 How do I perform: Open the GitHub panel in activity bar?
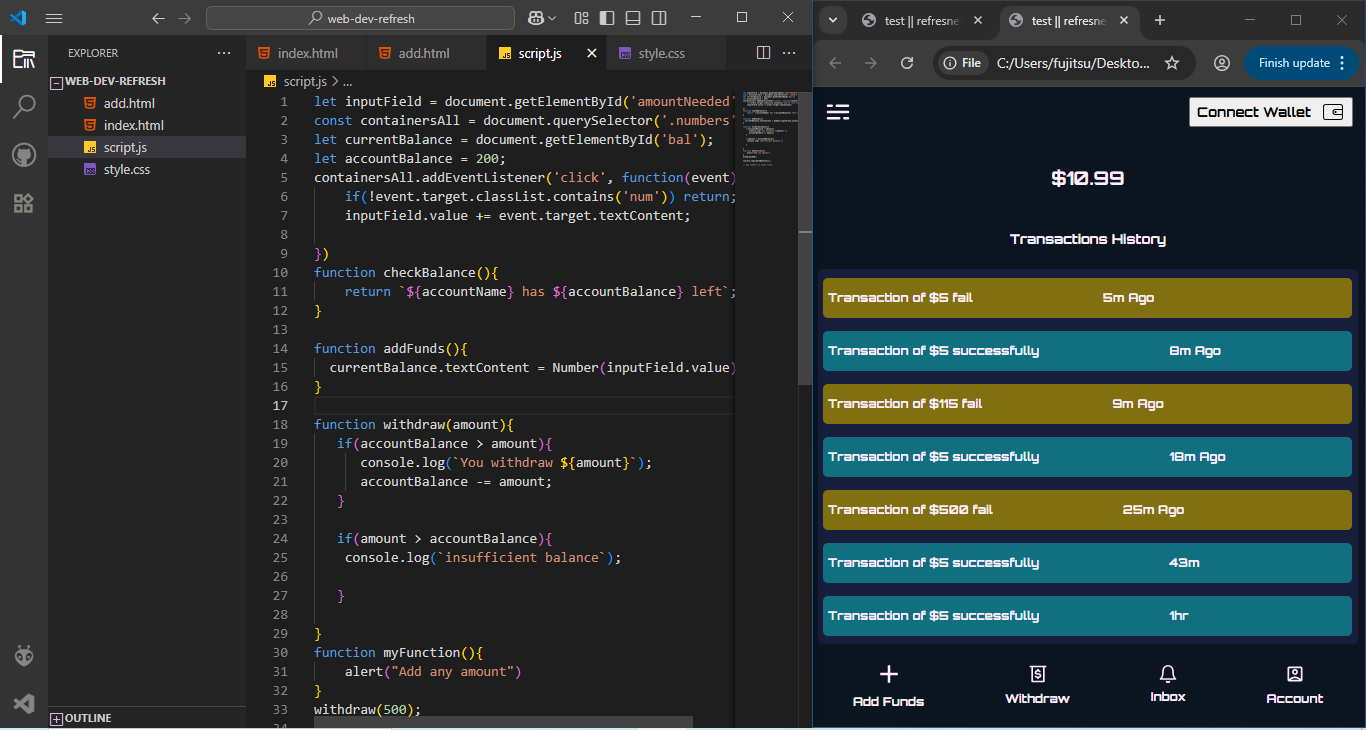[24, 155]
